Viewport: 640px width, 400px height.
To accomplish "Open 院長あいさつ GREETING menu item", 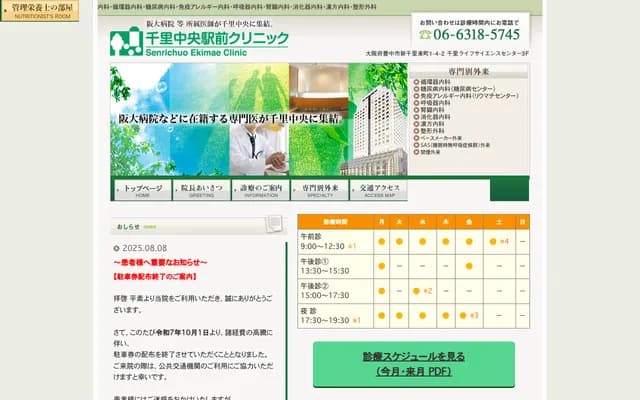I will (x=202, y=190).
